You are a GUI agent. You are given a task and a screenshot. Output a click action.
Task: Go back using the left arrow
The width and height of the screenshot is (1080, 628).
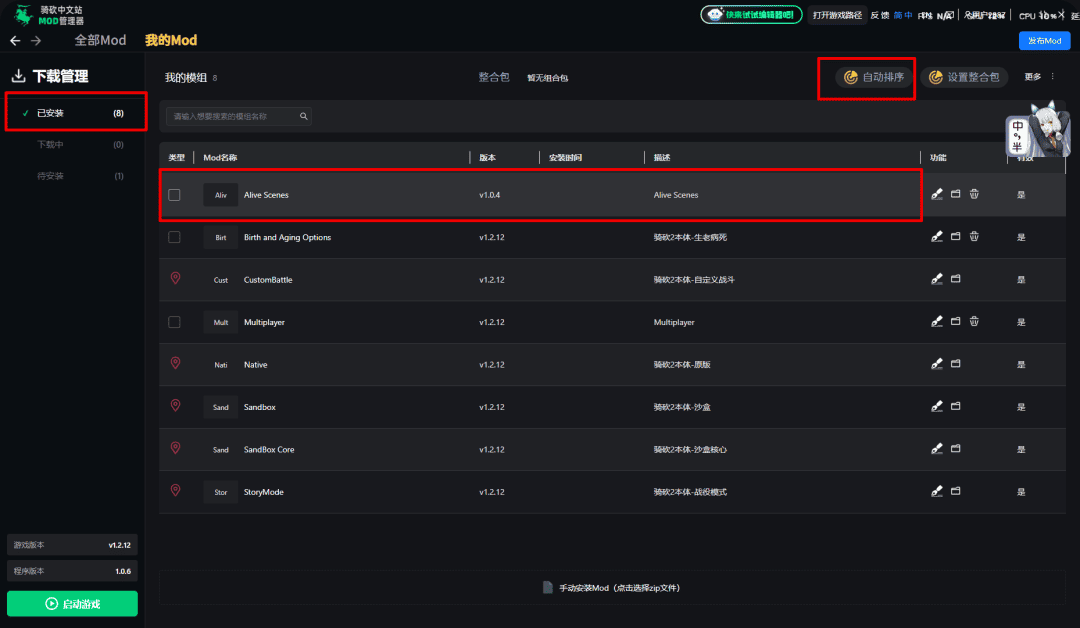pyautogui.click(x=15, y=41)
